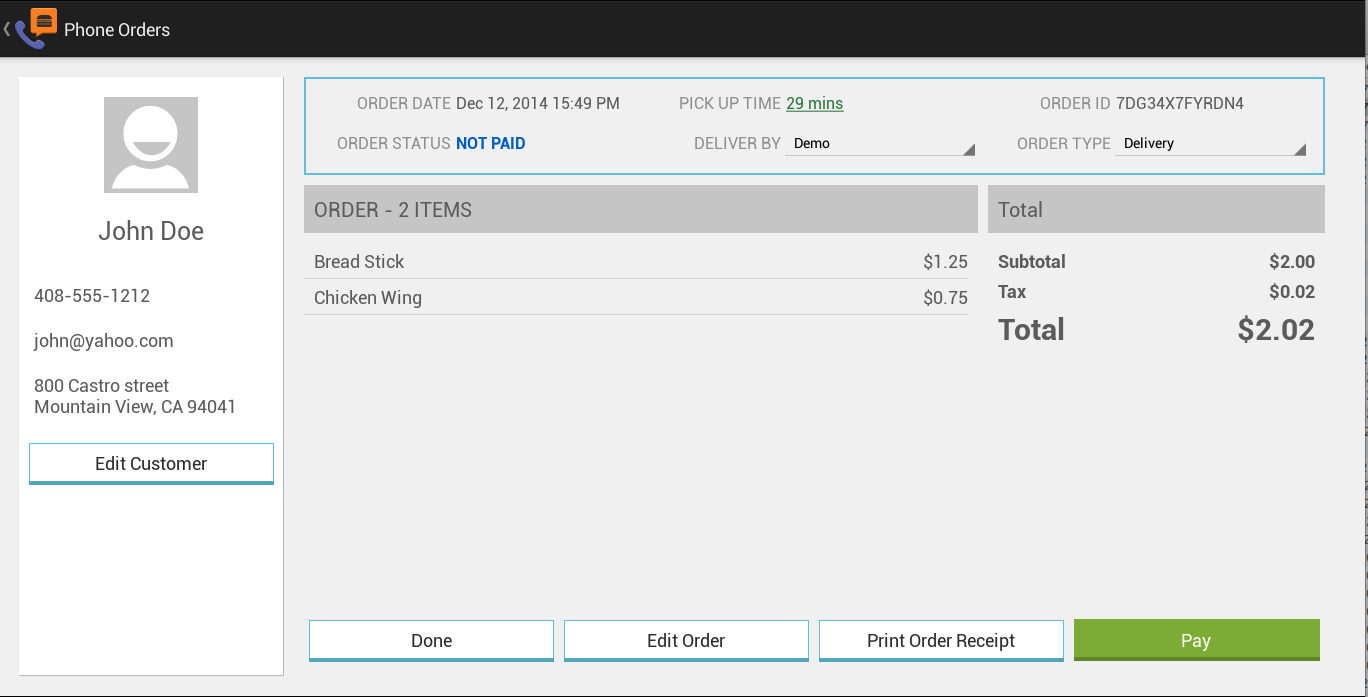Select the Bread Stick order item
Image resolution: width=1368 pixels, height=697 pixels.
pos(636,262)
